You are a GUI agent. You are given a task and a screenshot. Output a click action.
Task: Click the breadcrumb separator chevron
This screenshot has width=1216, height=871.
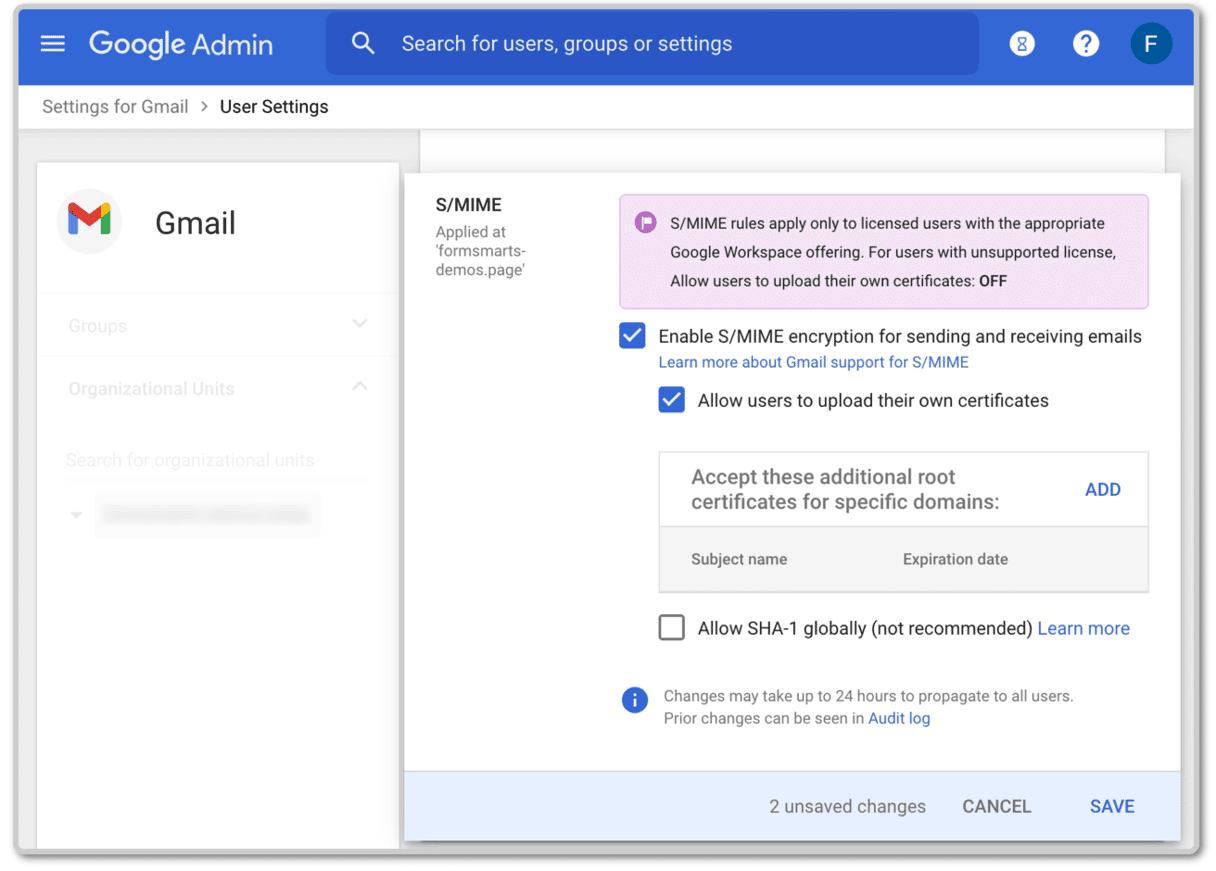point(204,107)
